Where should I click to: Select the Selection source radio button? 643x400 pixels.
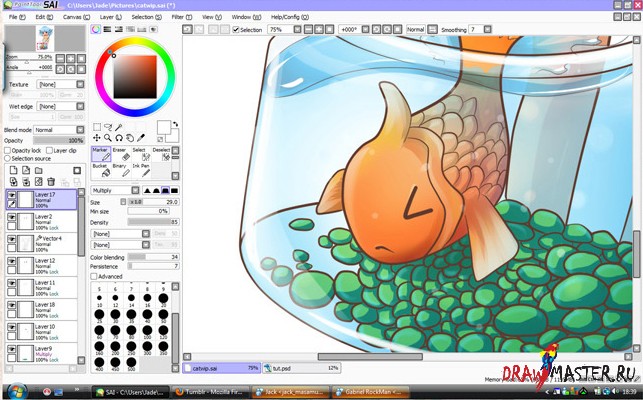pos(7,158)
